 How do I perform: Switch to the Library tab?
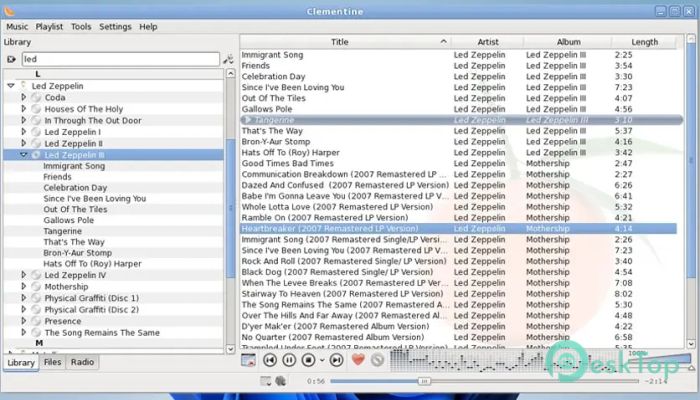(21, 362)
